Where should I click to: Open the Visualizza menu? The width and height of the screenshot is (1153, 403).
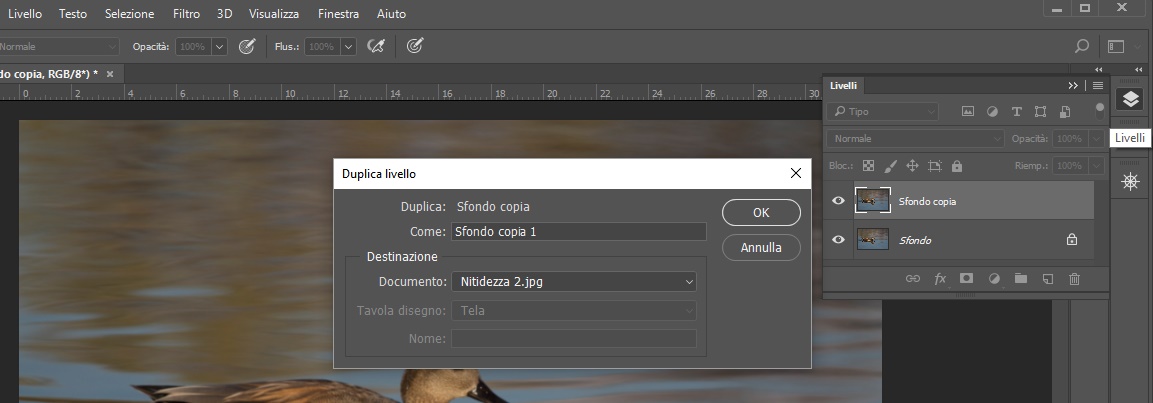click(x=274, y=14)
